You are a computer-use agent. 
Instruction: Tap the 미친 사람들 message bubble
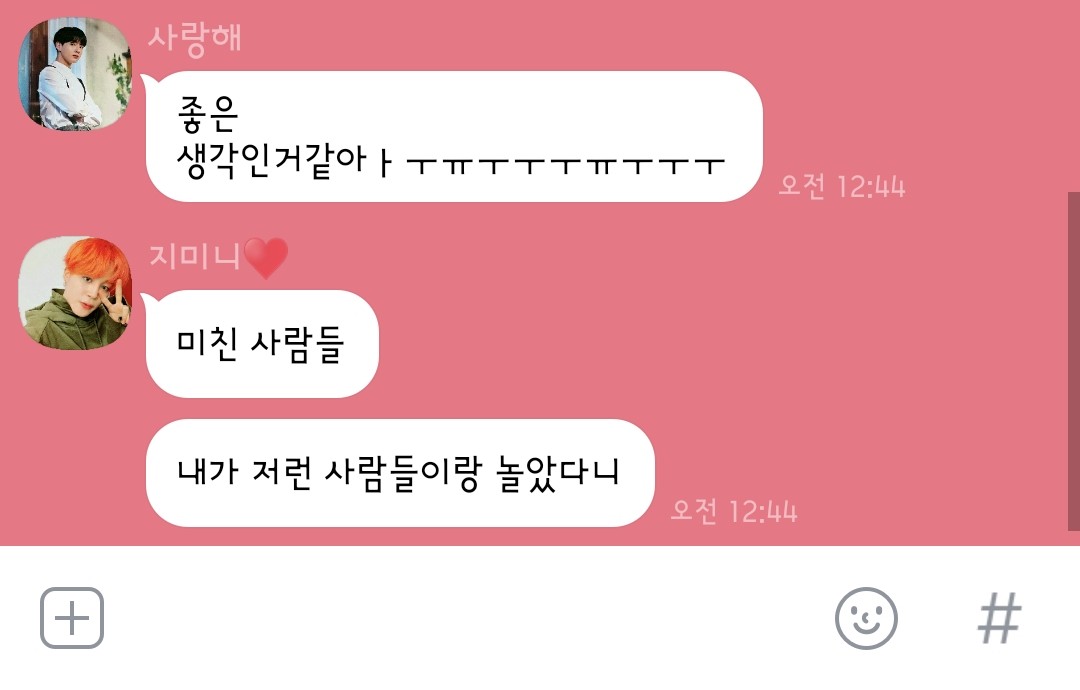(262, 344)
